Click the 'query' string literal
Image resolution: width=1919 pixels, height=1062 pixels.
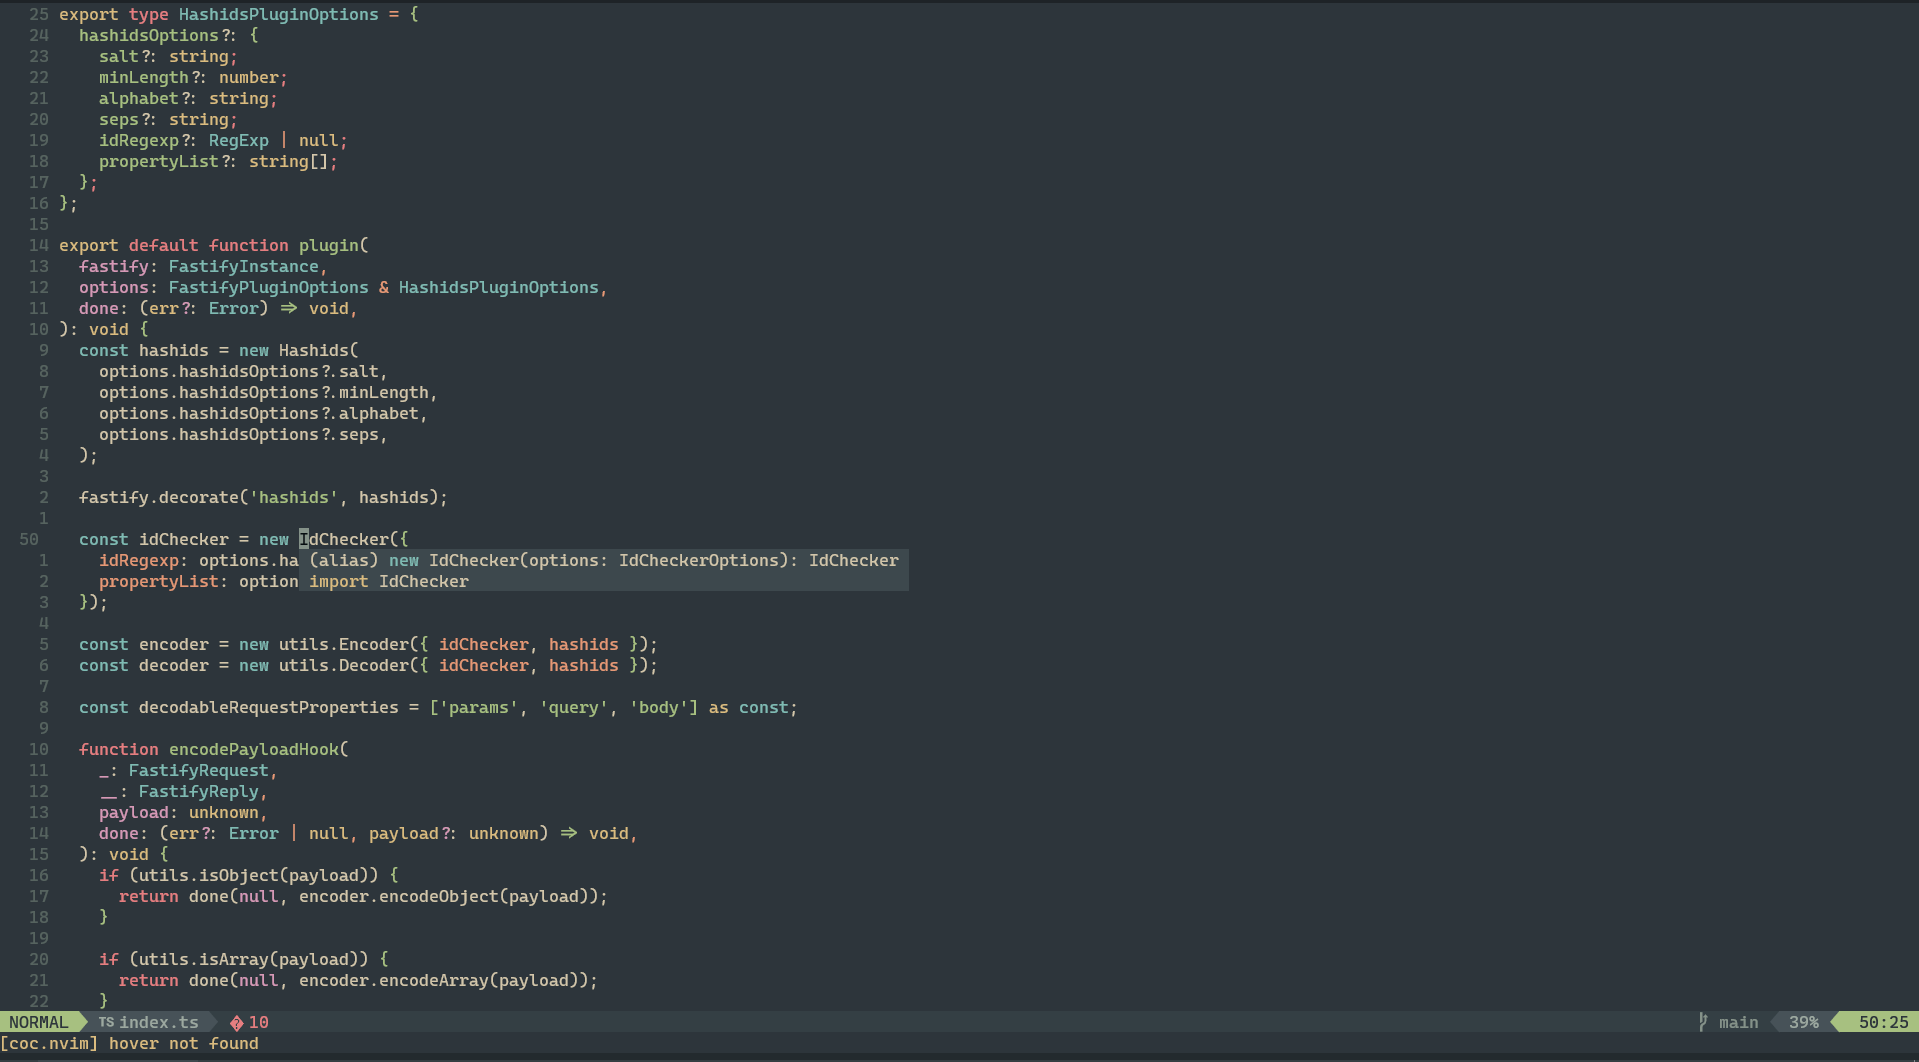point(574,707)
